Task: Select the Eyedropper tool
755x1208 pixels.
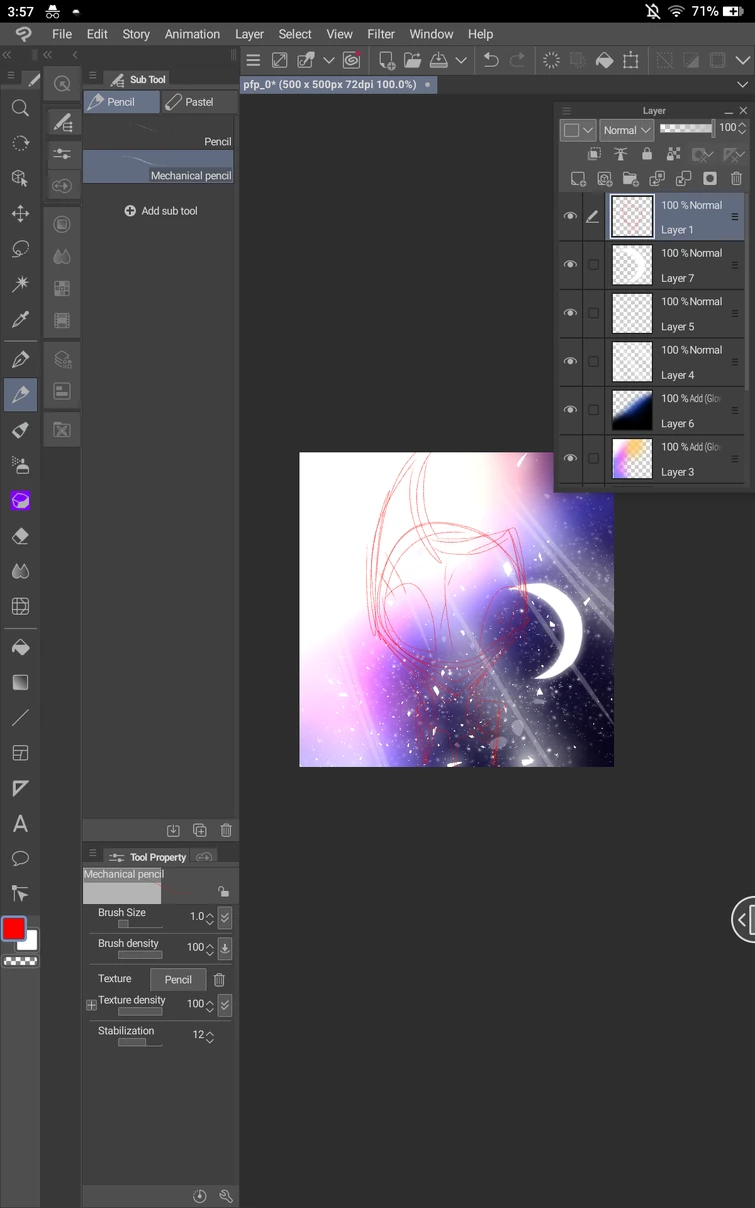Action: tap(20, 319)
